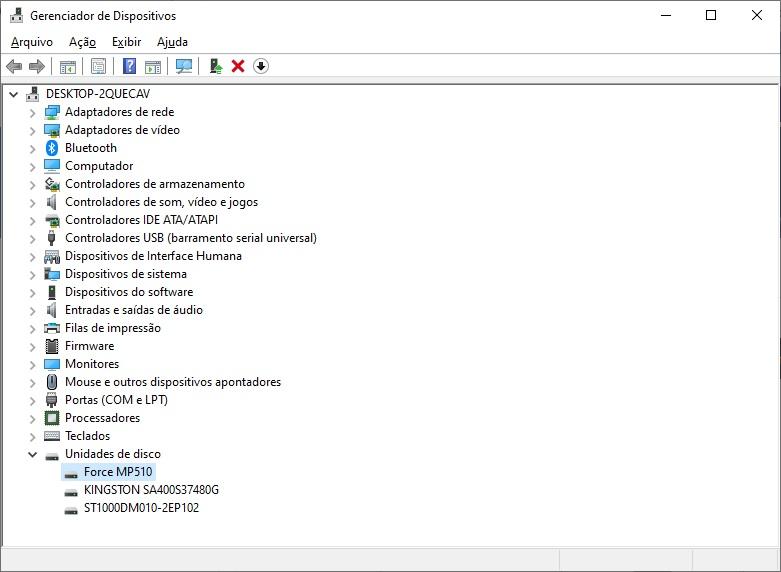Viewport: 781px width, 572px height.
Task: Click the Entradas e saídas de áudio icon
Action: tap(51, 310)
